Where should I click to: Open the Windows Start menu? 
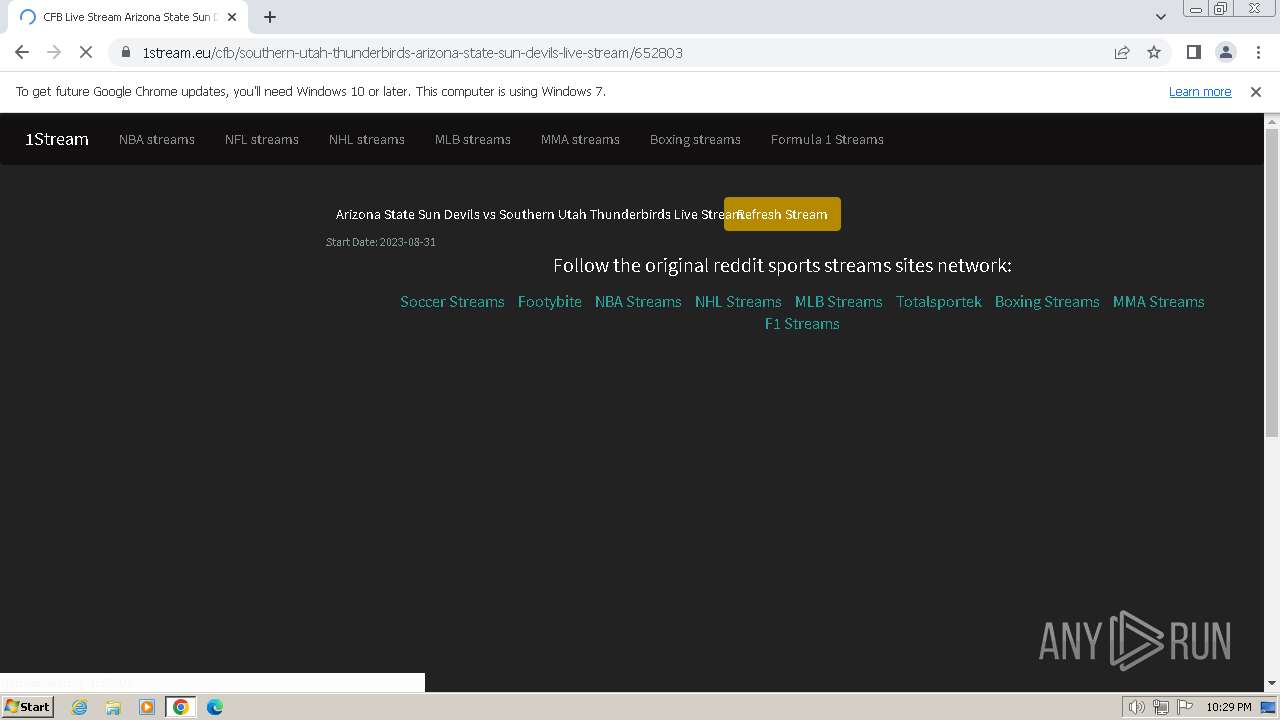27,706
